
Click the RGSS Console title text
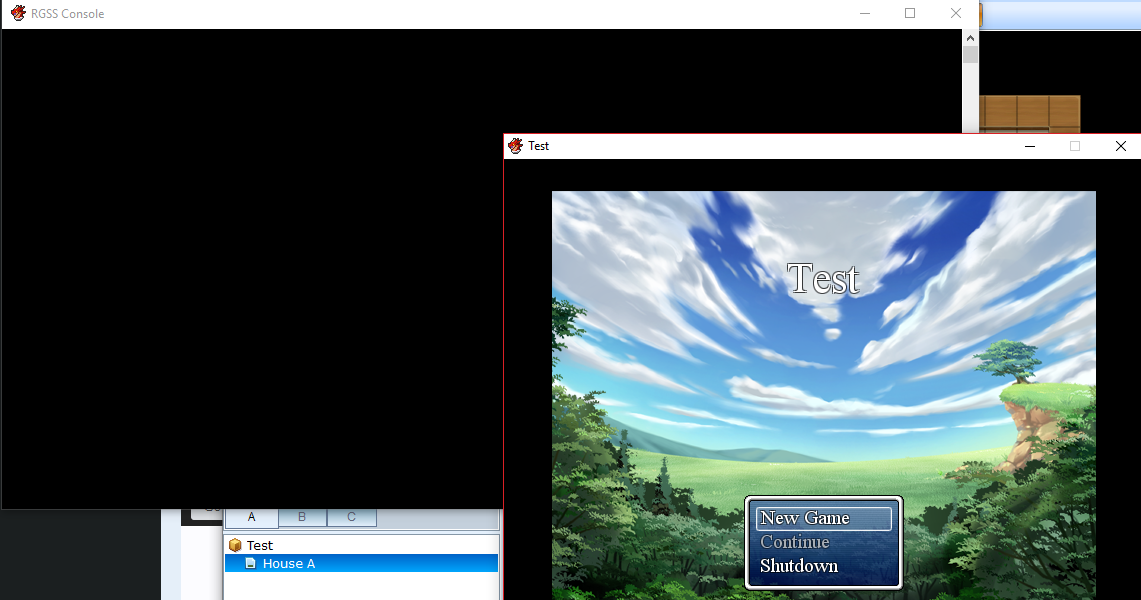tap(68, 14)
